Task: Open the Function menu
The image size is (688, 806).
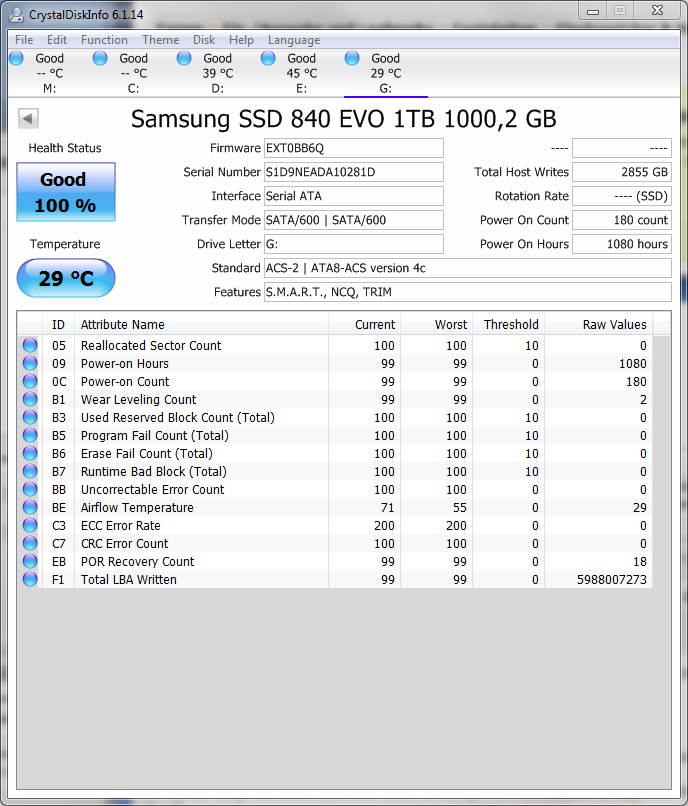Action: [104, 40]
